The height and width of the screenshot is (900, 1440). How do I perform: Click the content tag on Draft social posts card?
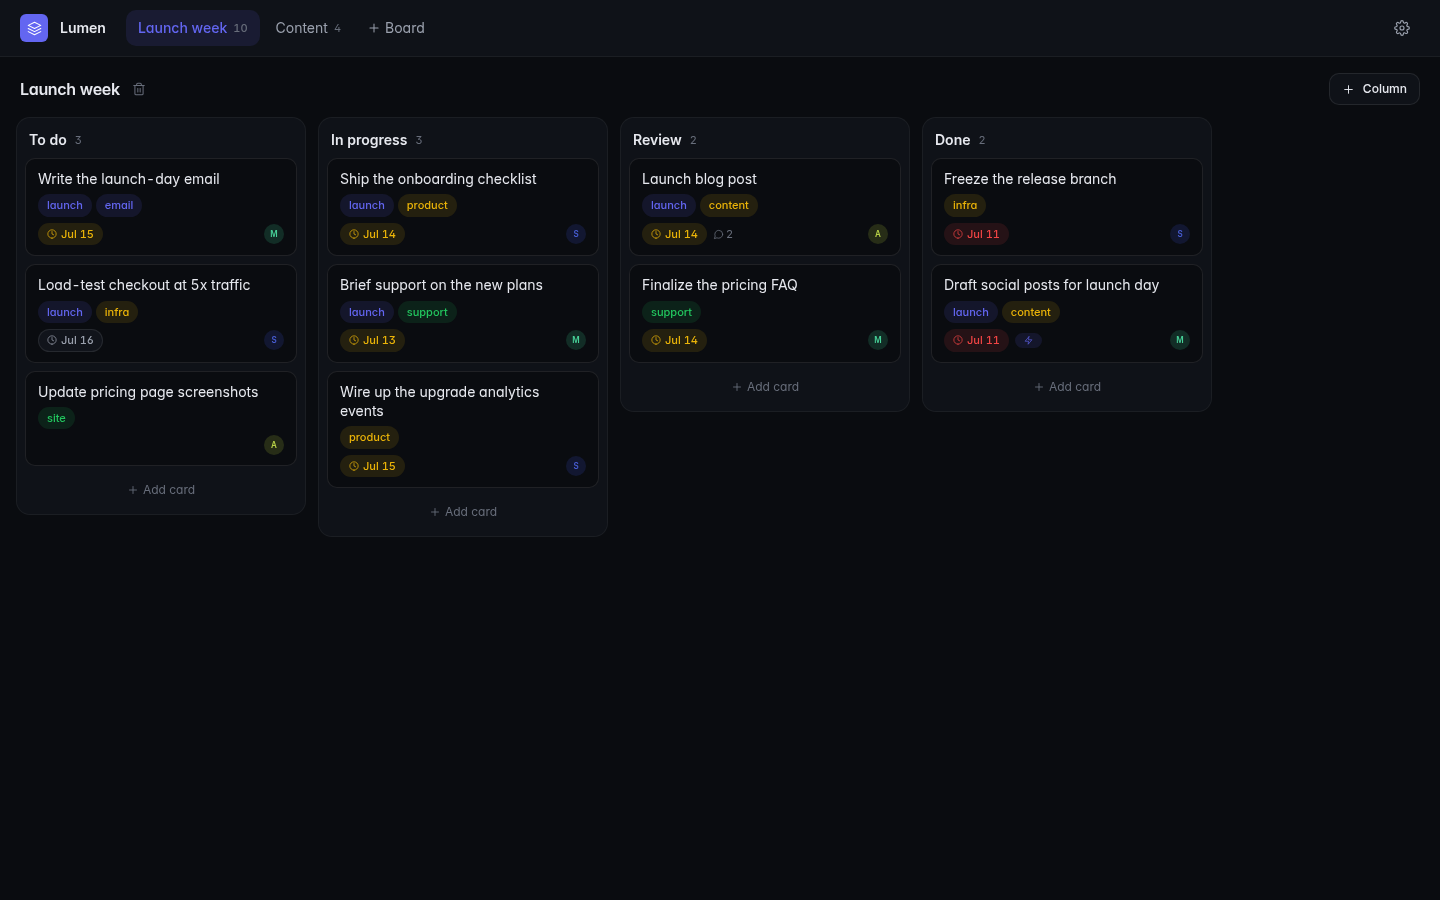point(1031,312)
